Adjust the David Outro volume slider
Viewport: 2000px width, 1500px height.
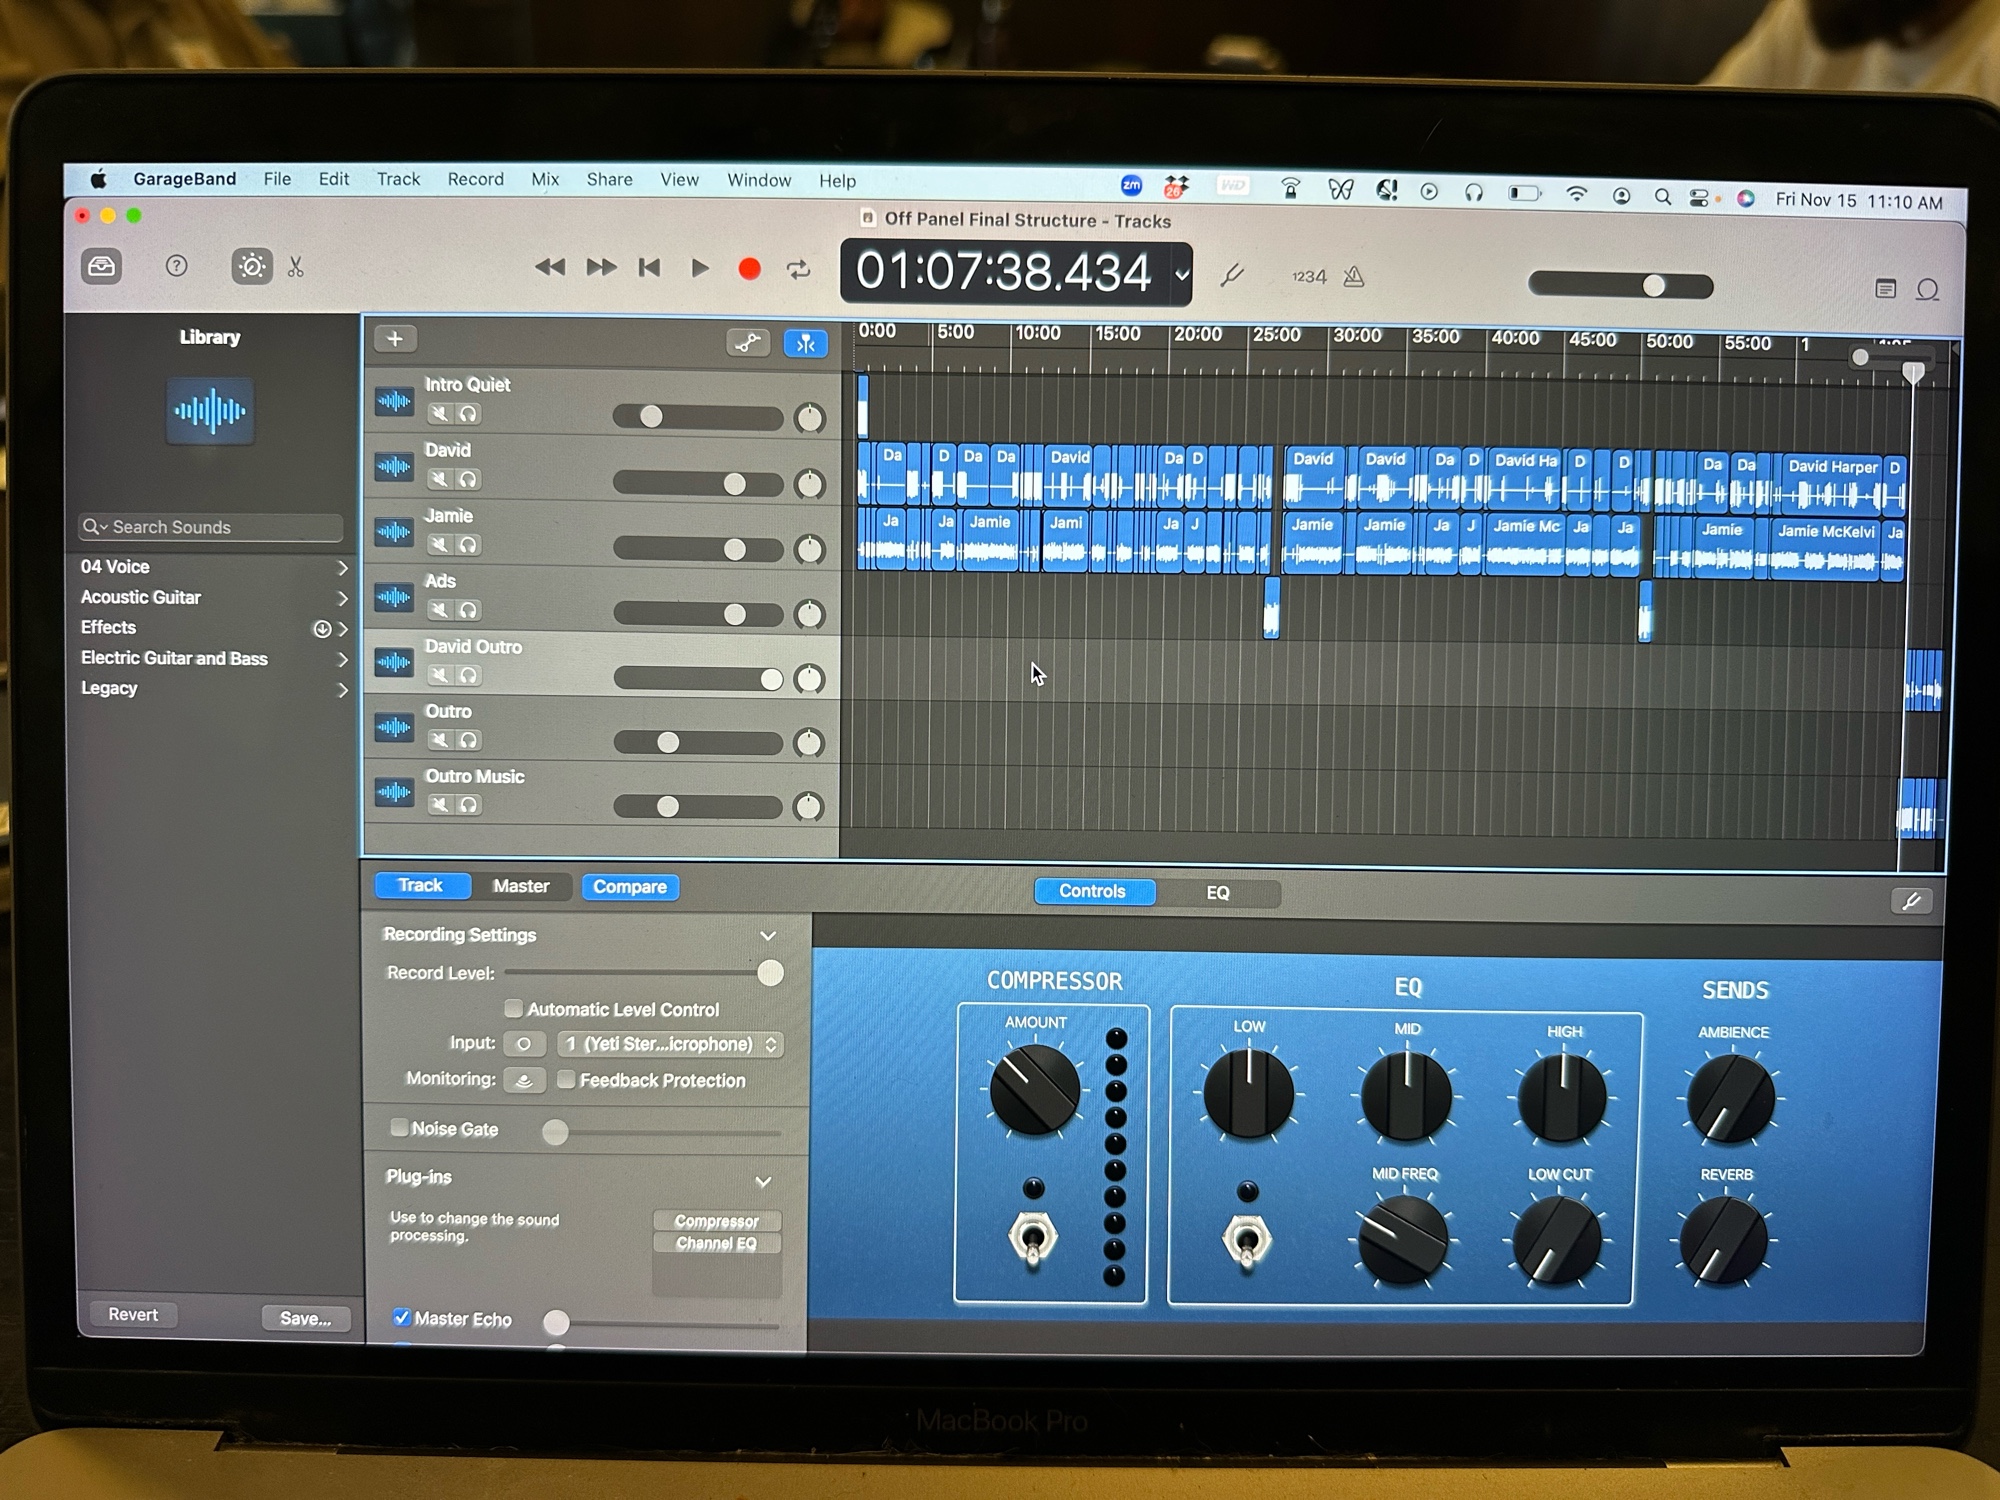click(x=770, y=680)
